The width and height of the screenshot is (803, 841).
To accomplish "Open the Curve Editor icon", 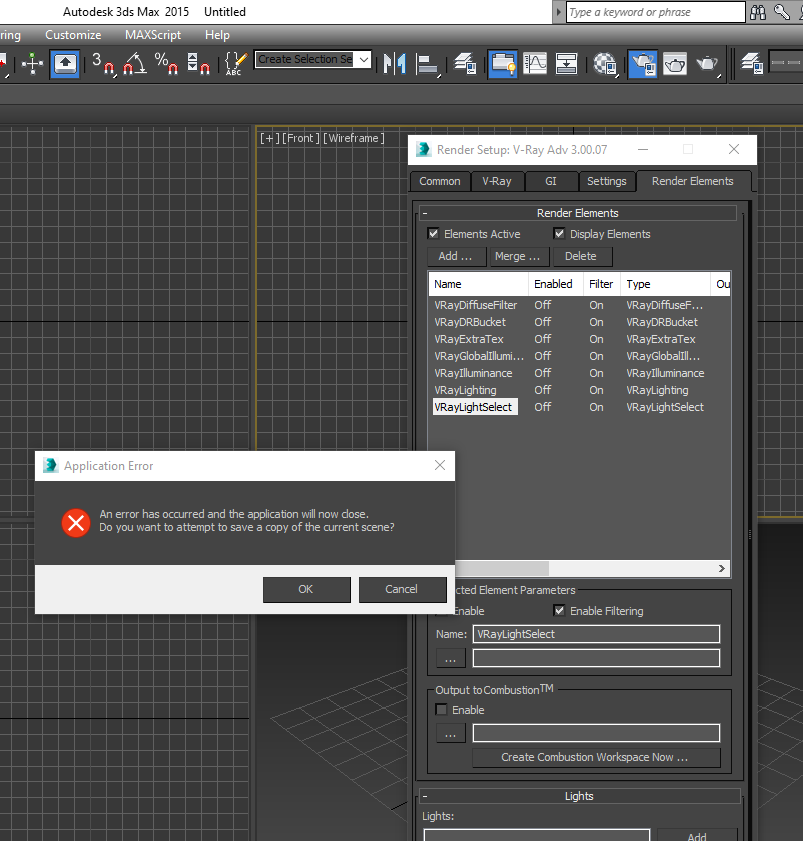I will (x=535, y=63).
